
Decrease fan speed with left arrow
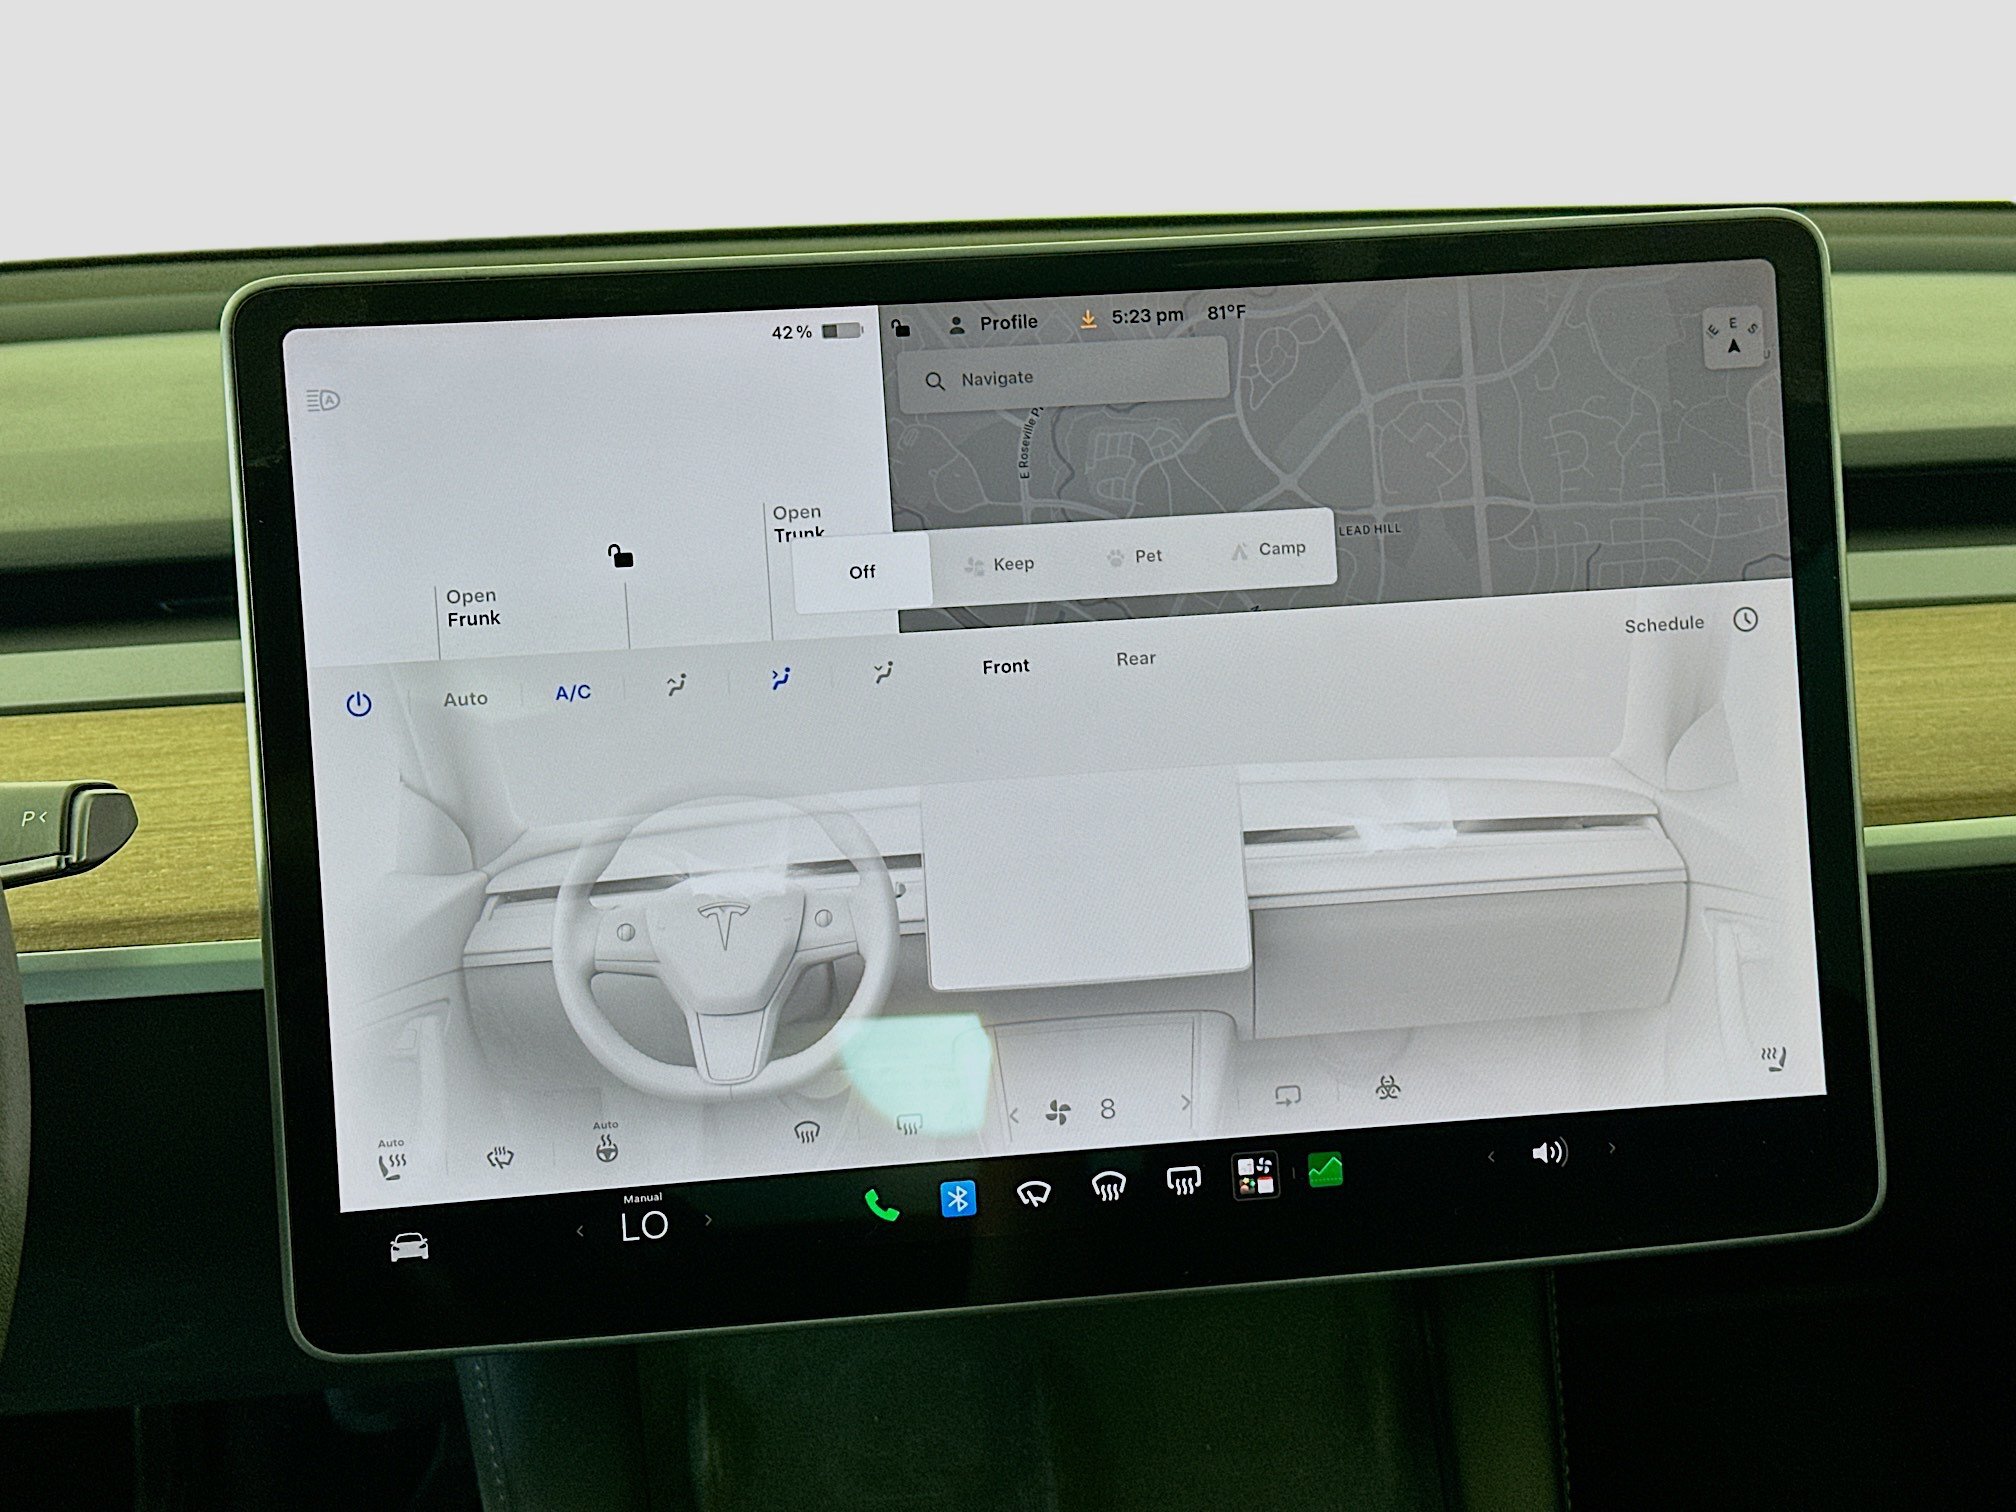click(1014, 1115)
